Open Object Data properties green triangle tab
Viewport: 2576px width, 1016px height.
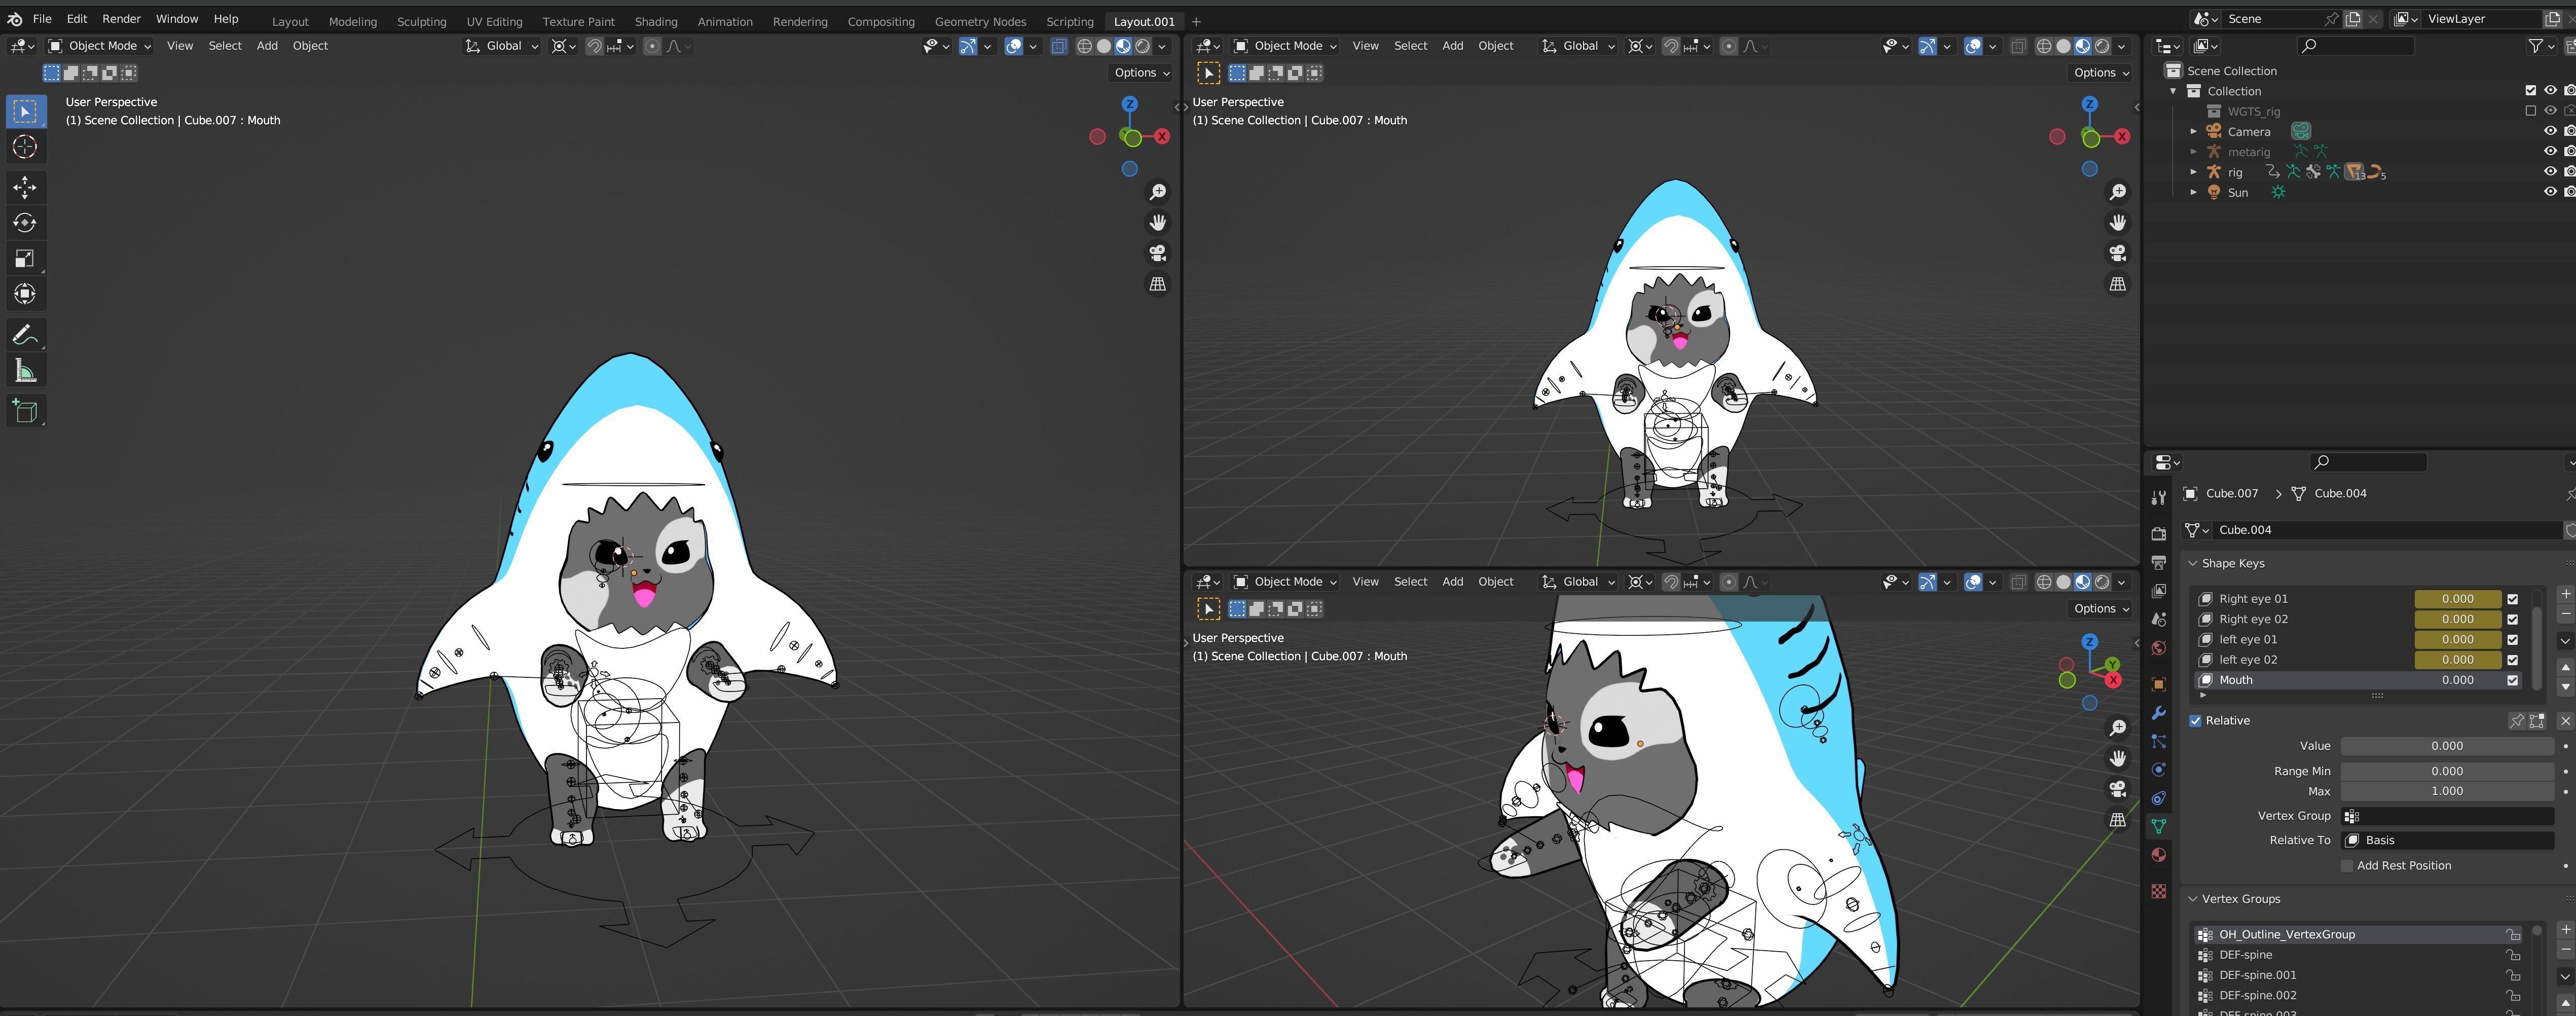(2158, 827)
